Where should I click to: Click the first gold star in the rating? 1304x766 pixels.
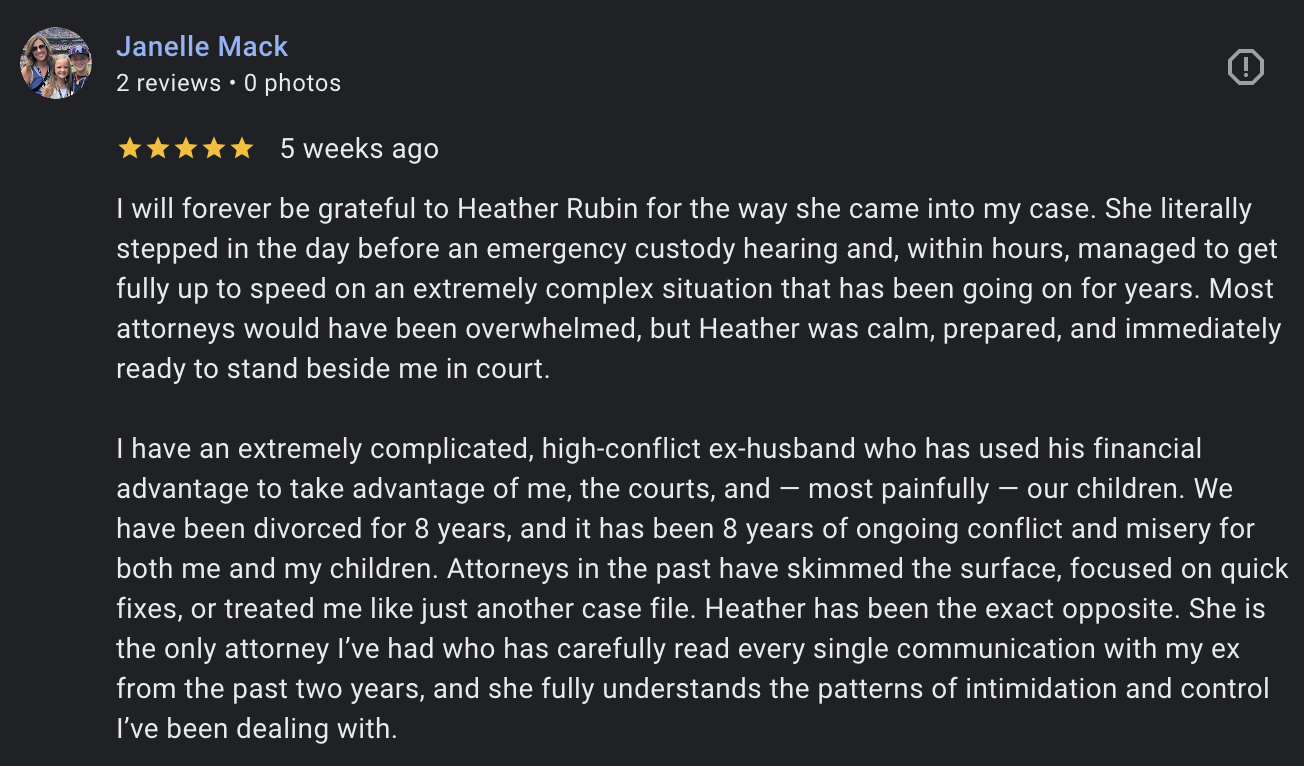(x=129, y=149)
